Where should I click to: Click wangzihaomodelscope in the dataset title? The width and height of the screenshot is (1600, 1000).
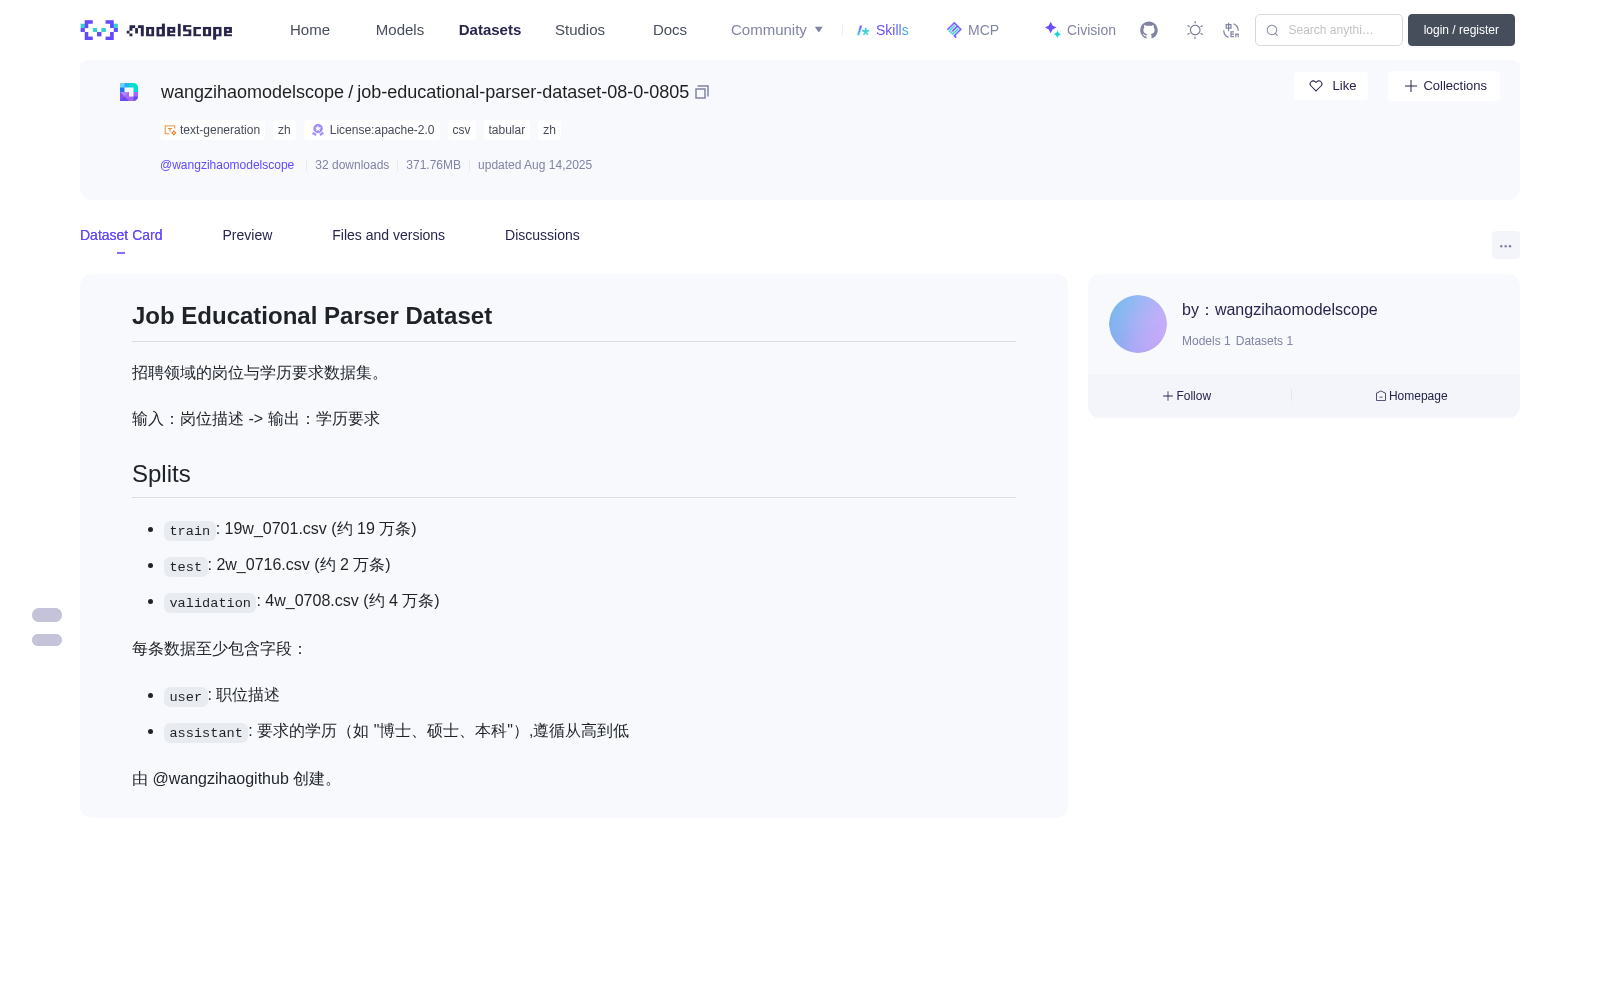(252, 92)
